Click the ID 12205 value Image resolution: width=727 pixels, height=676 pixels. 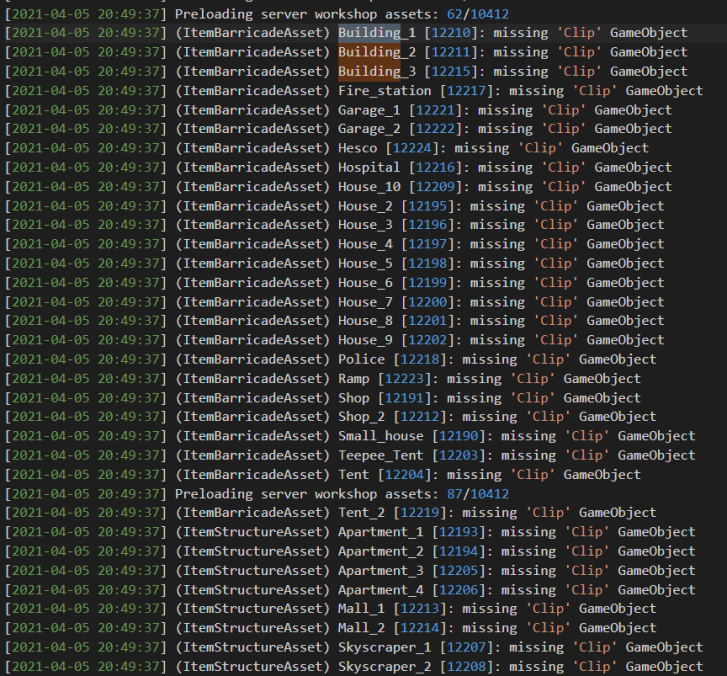(x=459, y=571)
